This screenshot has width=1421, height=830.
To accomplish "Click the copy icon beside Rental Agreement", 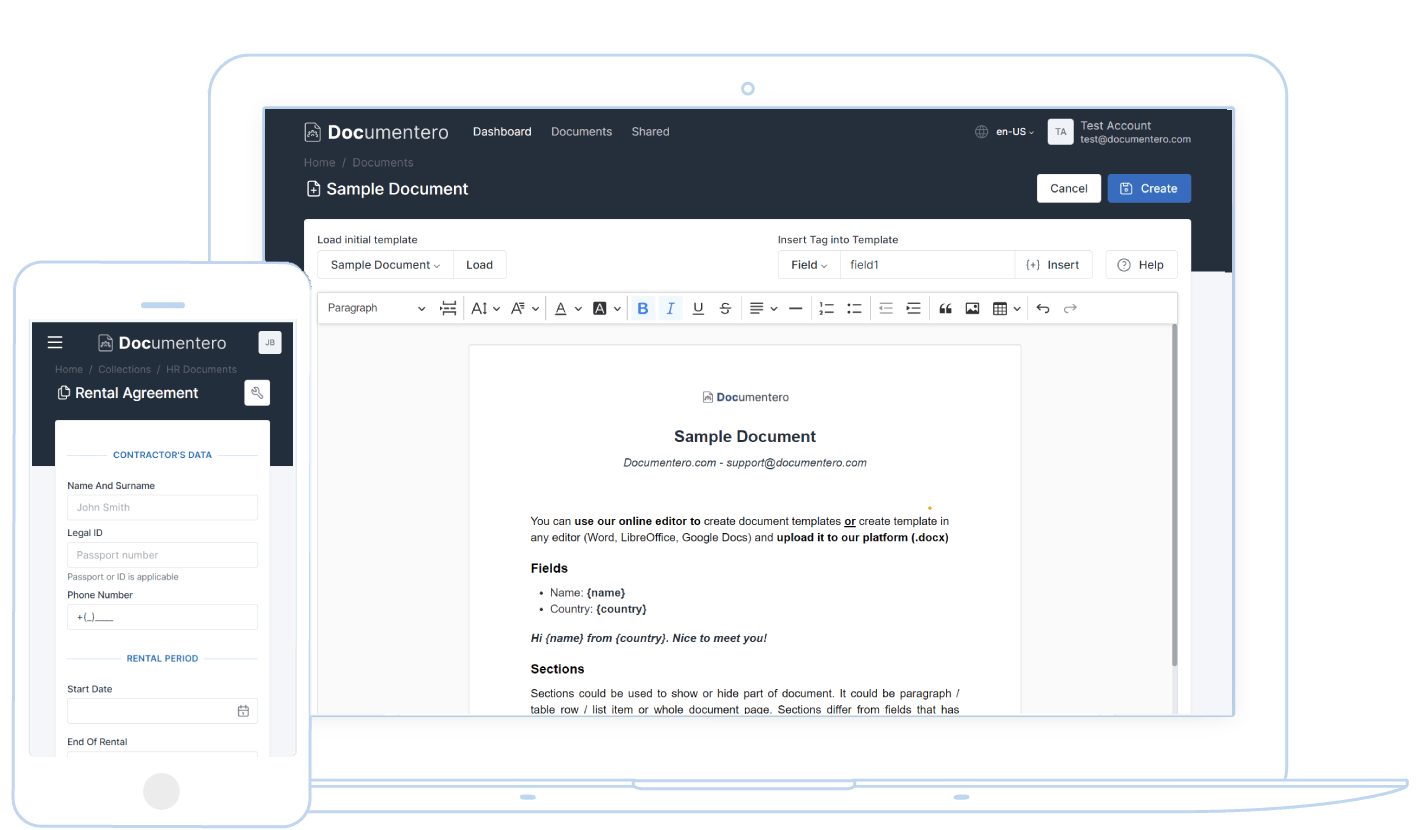I will click(64, 393).
